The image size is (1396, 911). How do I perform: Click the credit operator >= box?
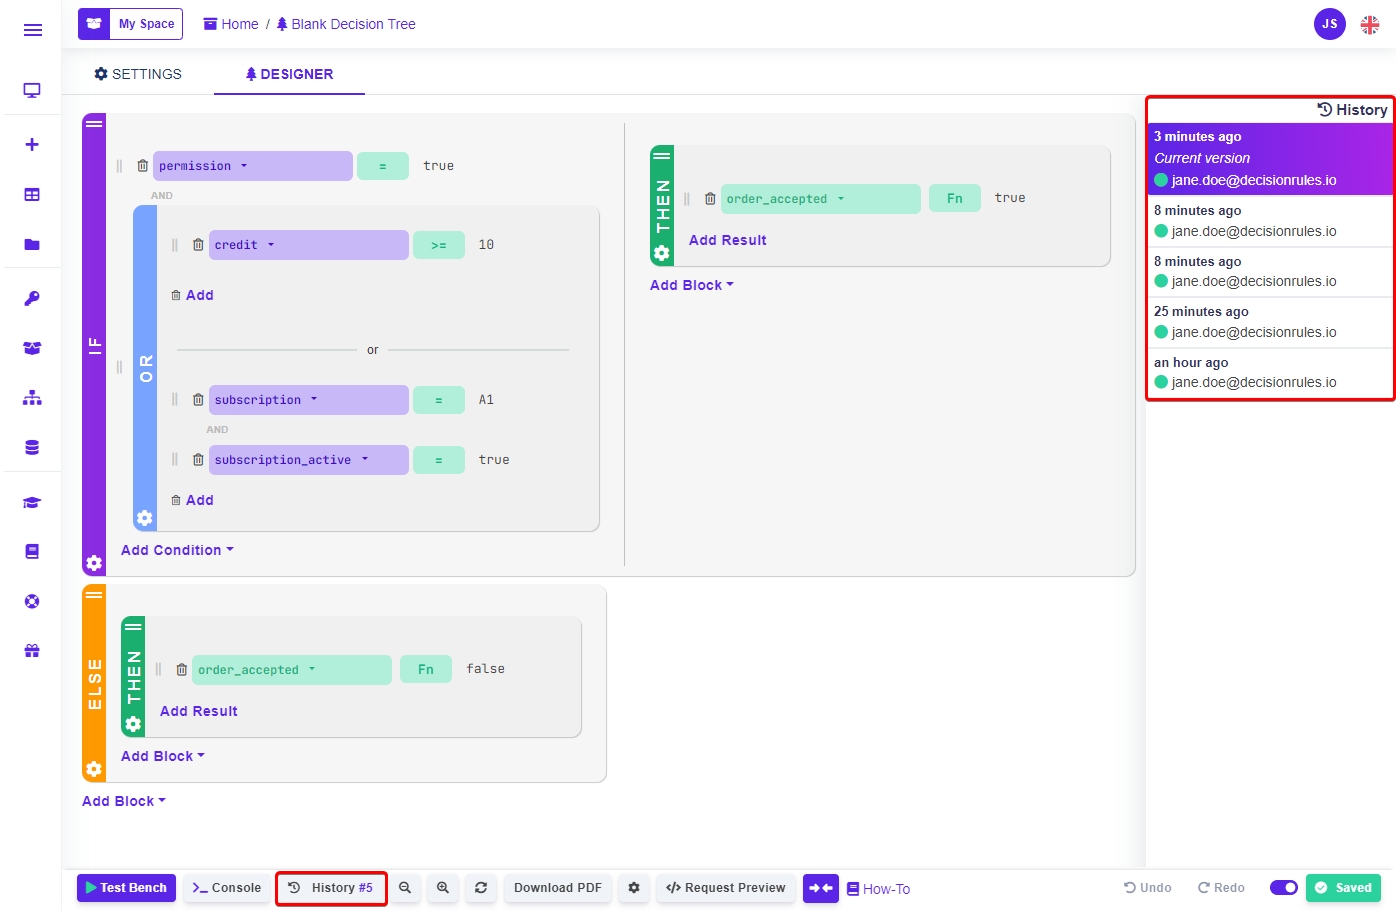point(439,245)
